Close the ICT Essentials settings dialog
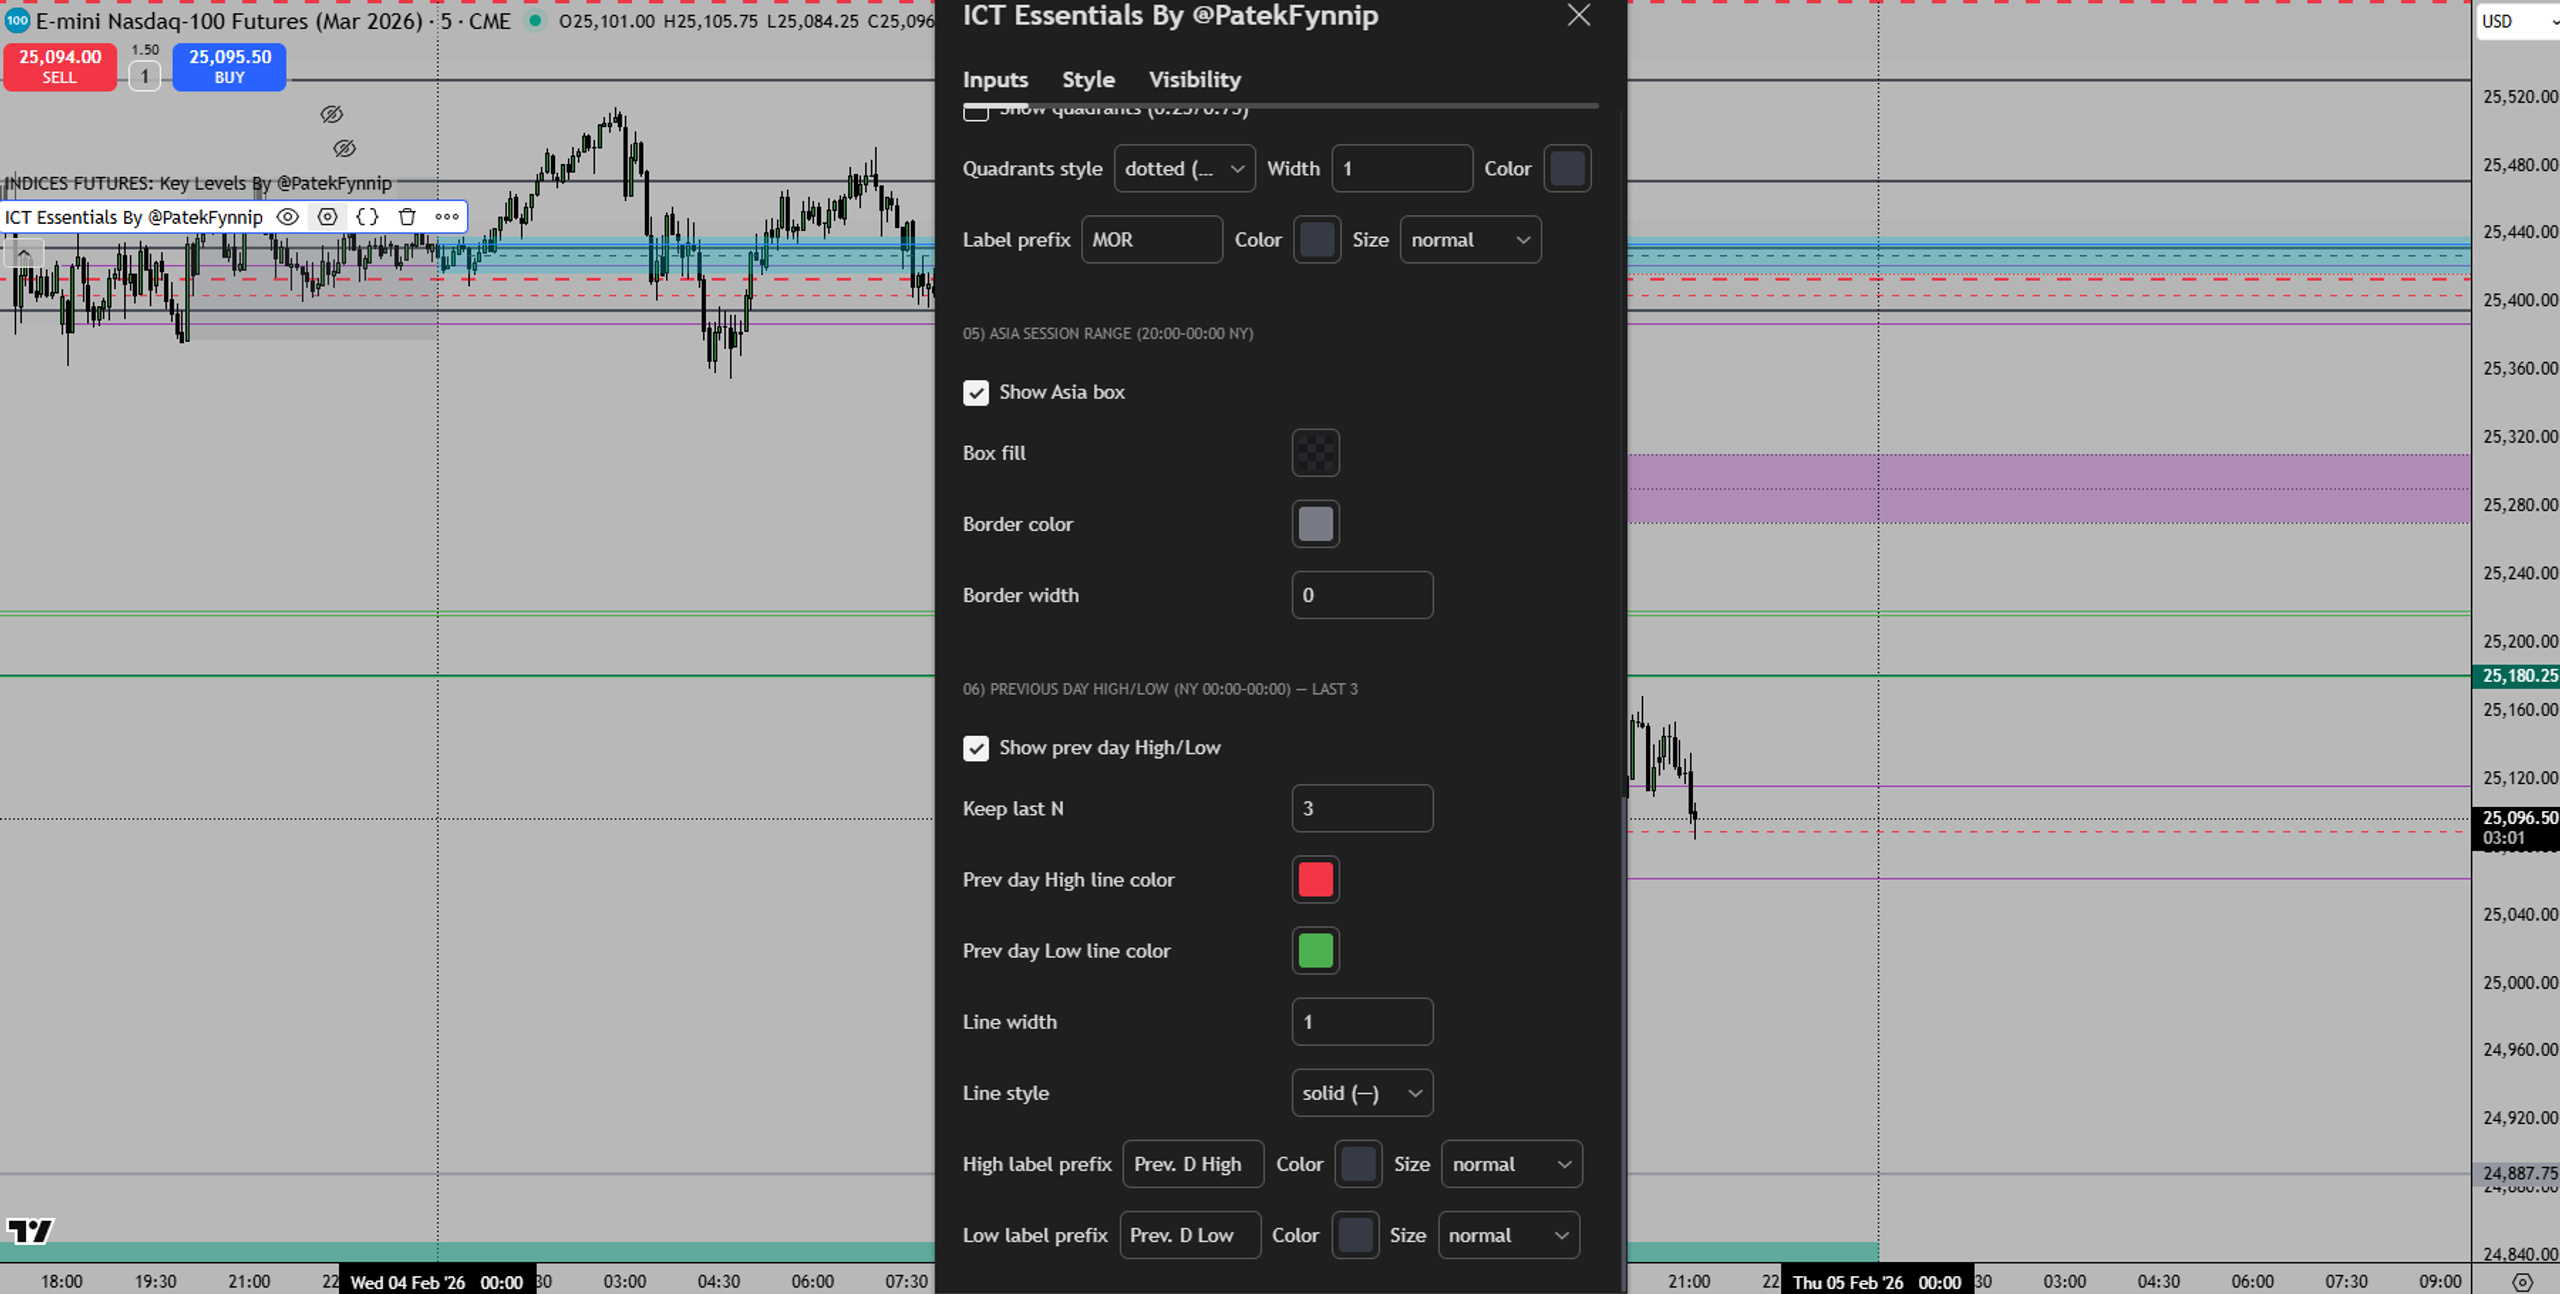The image size is (2560, 1294). (1578, 15)
